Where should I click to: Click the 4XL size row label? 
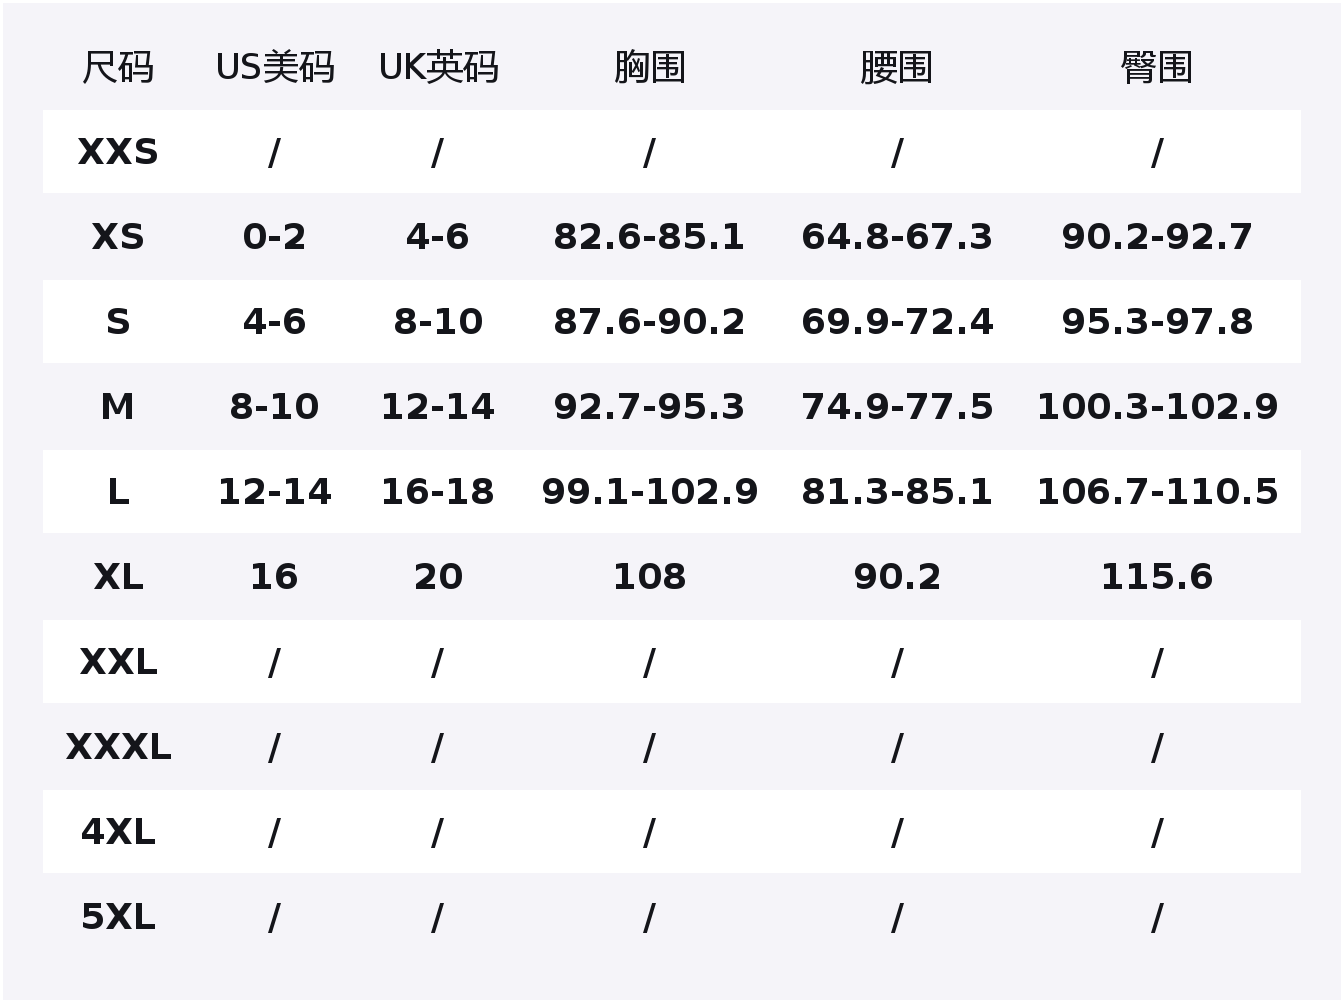pyautogui.click(x=118, y=832)
